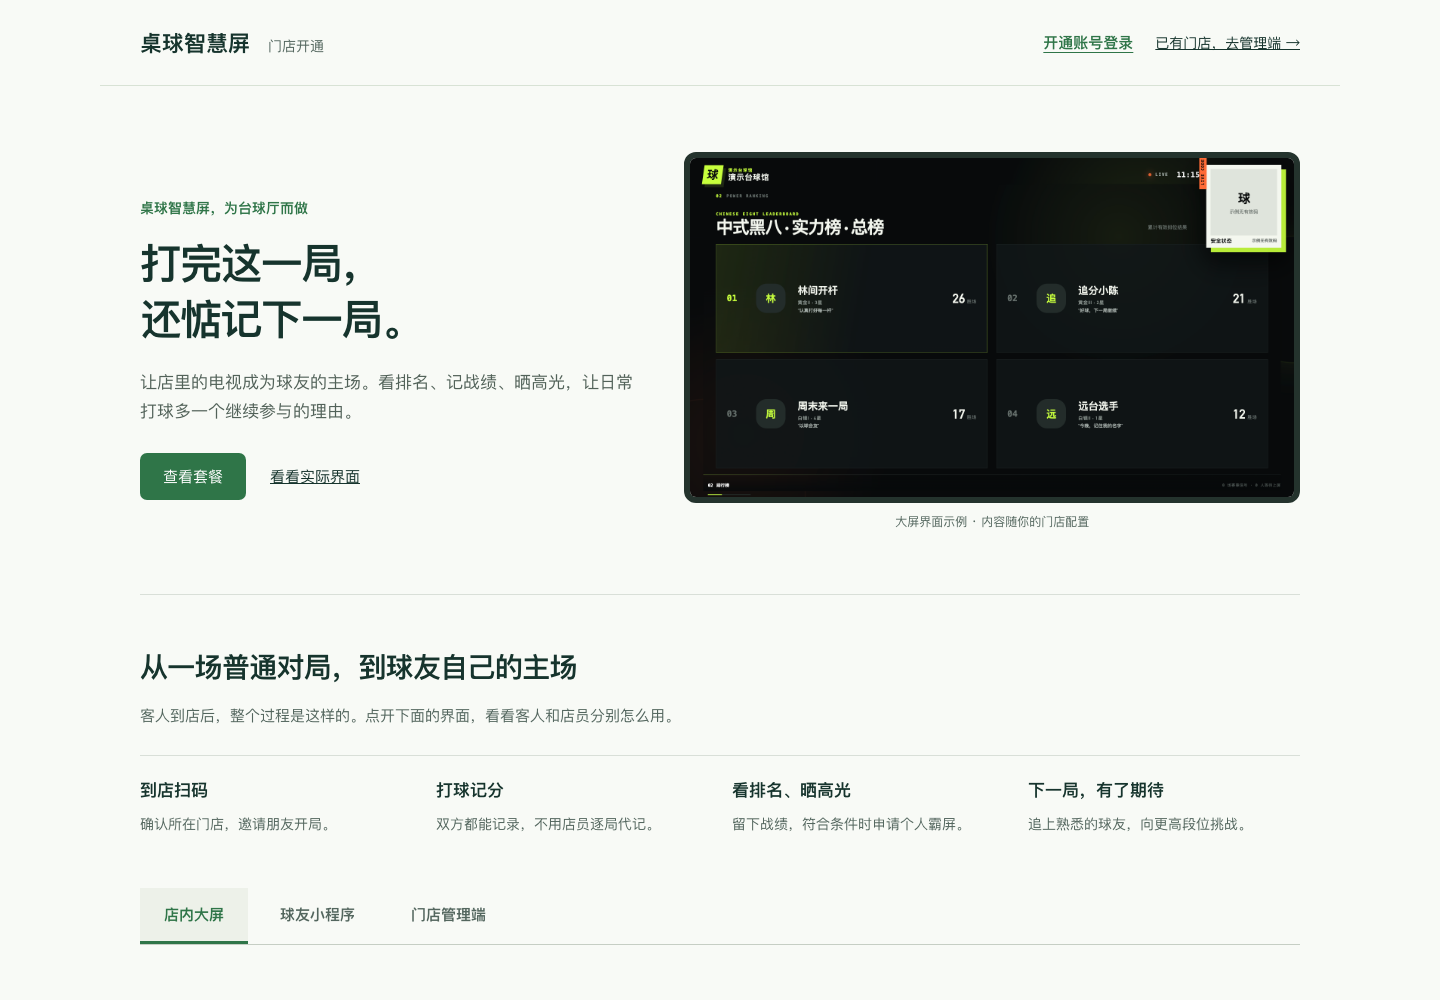The image size is (1440, 1000).
Task: Click the 大屏界面示例 caption under preview
Action: pyautogui.click(x=992, y=522)
